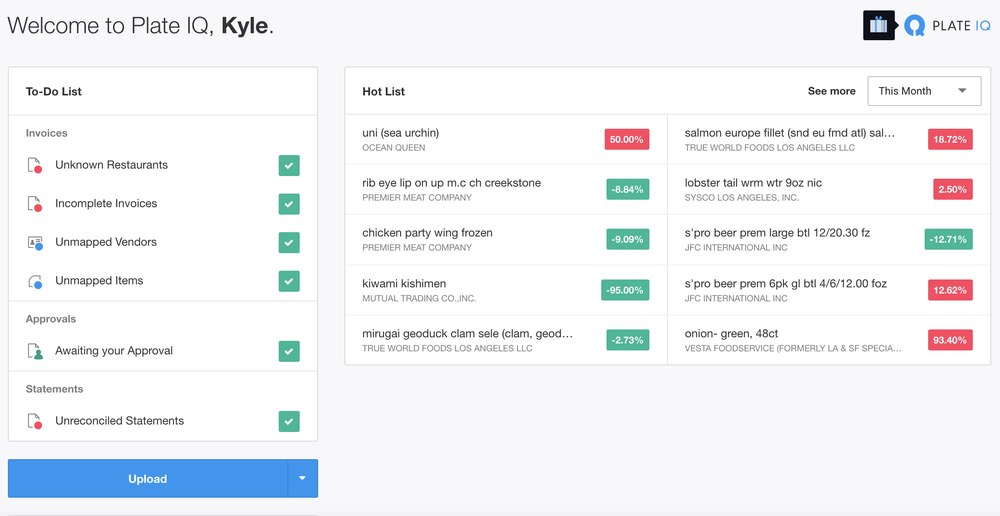The height and width of the screenshot is (516, 1000).
Task: Click the Awaiting your Approval icon
Action: pyautogui.click(x=35, y=351)
